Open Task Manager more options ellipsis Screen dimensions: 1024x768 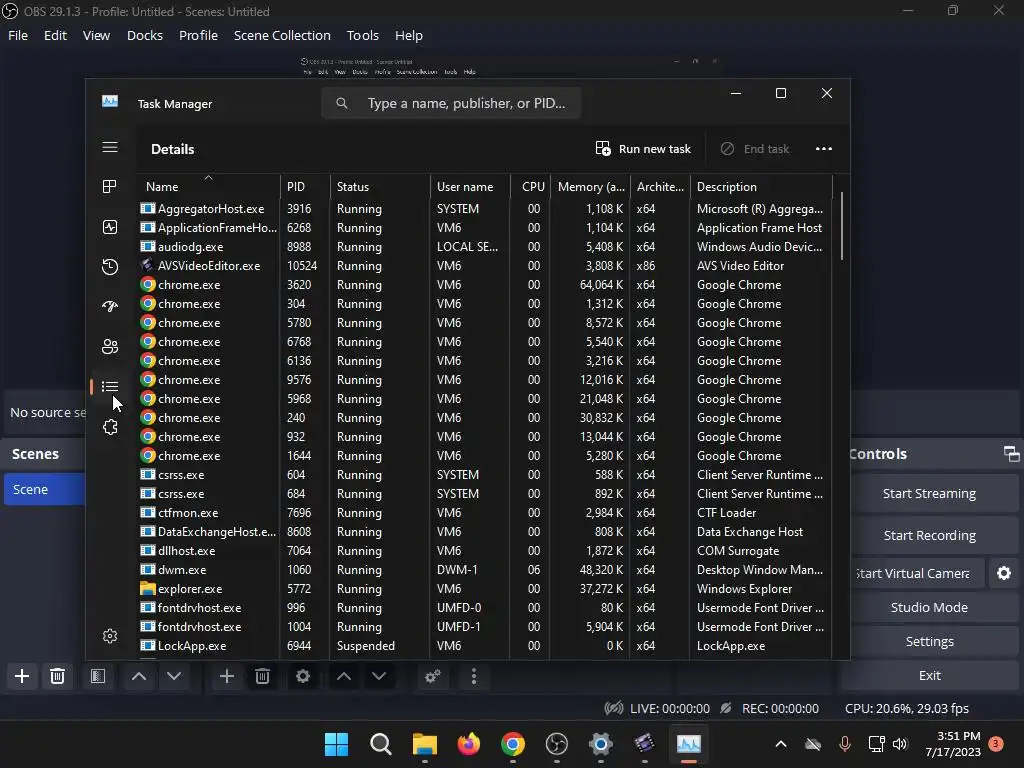tap(824, 149)
